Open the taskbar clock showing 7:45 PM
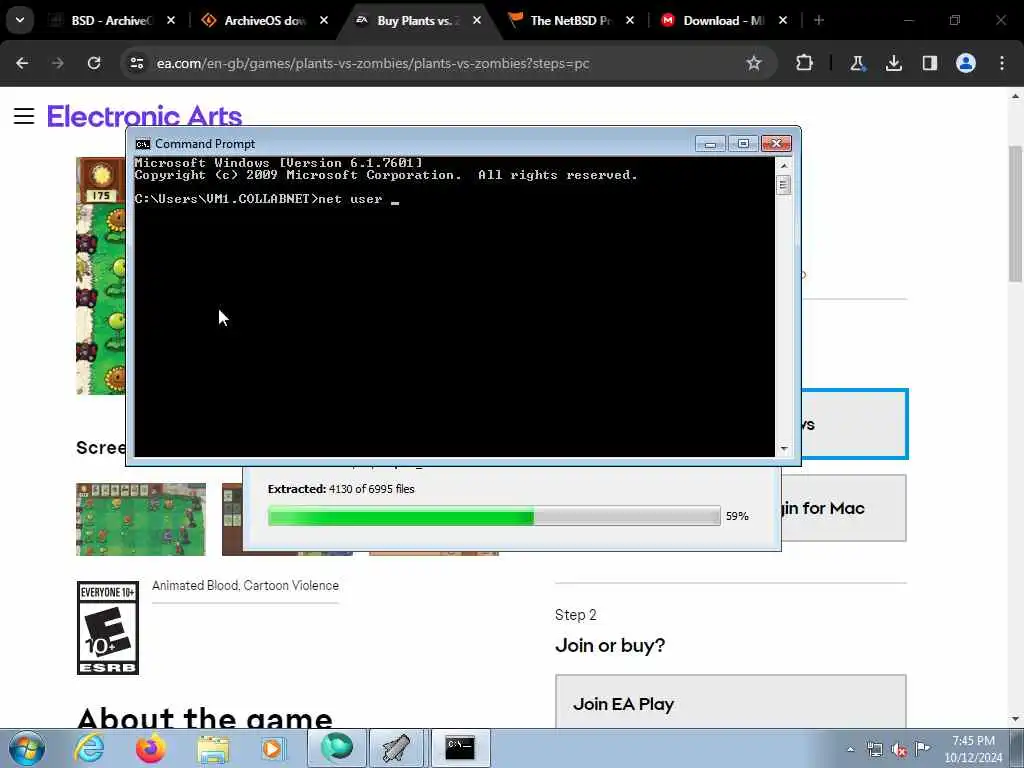The width and height of the screenshot is (1024, 768). click(973, 749)
